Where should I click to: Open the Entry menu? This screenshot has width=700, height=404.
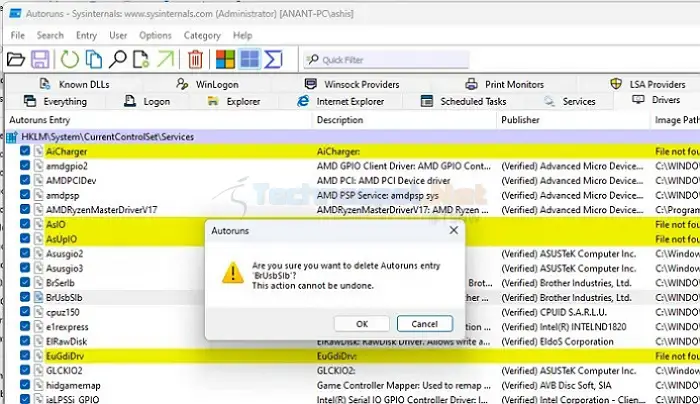(86, 35)
